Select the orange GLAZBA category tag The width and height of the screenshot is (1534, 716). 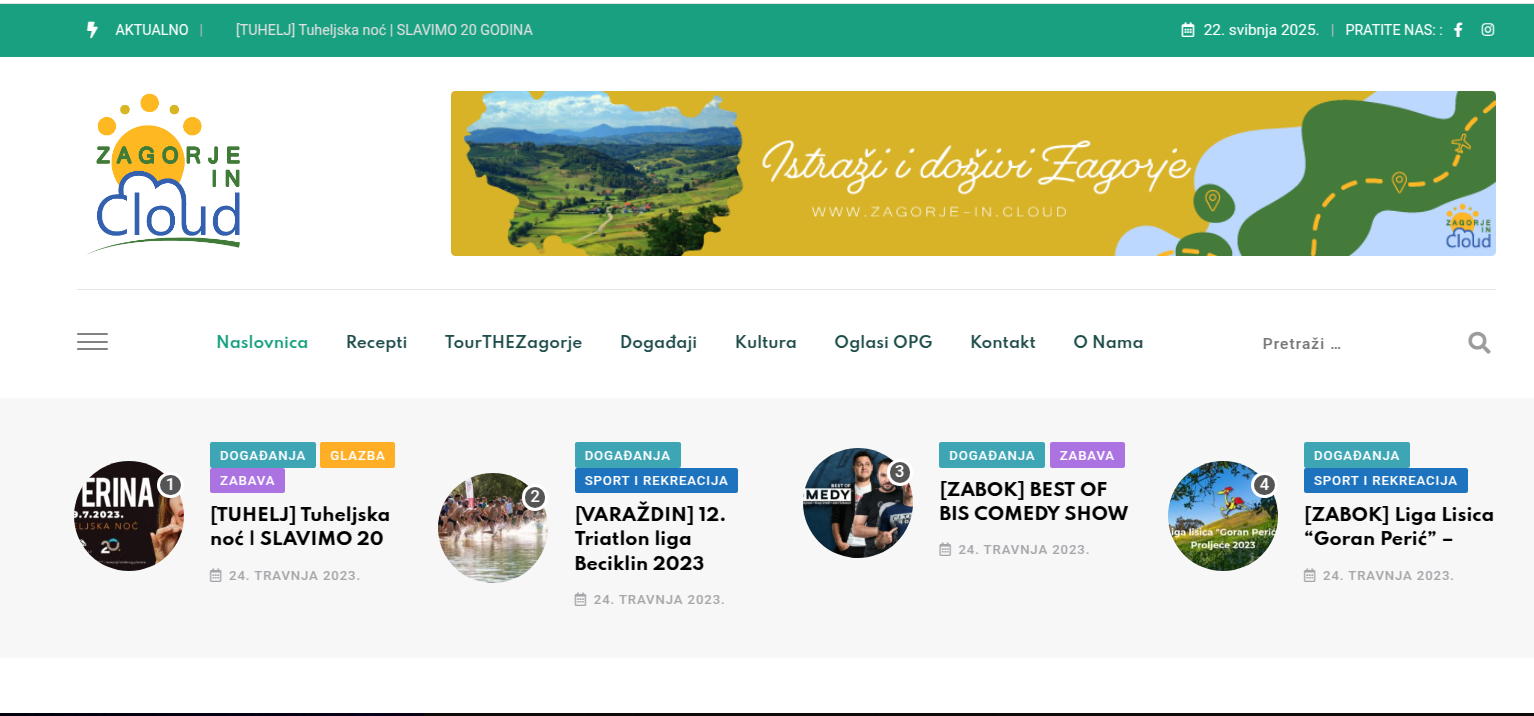tap(357, 455)
